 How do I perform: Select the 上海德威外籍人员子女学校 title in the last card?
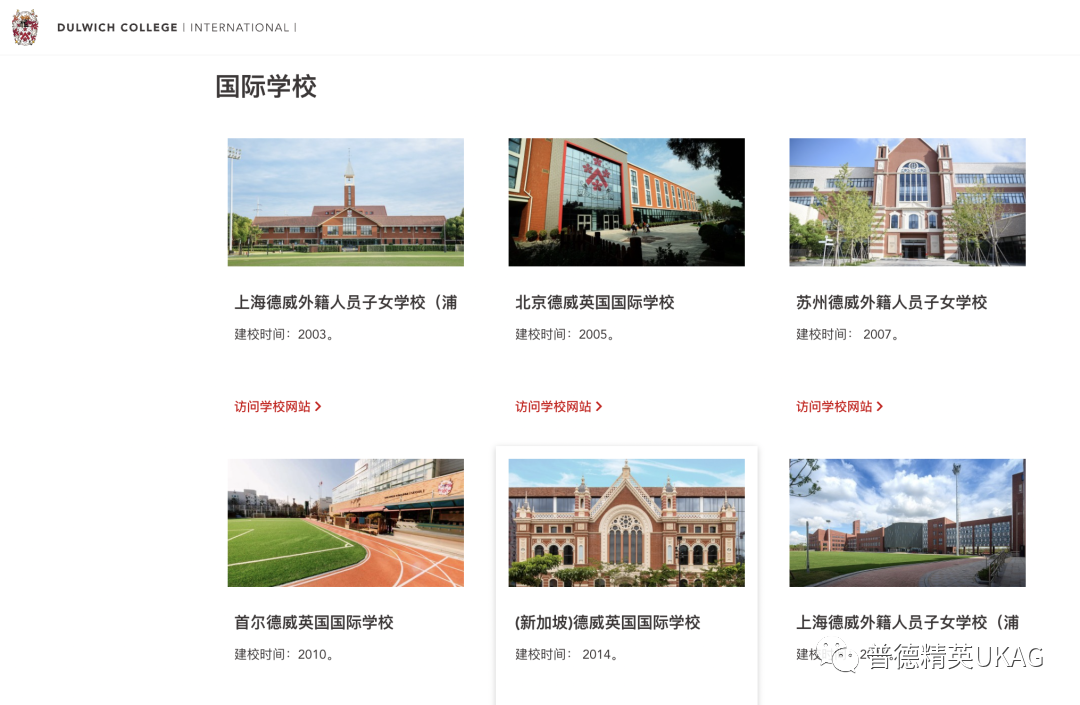[907, 622]
